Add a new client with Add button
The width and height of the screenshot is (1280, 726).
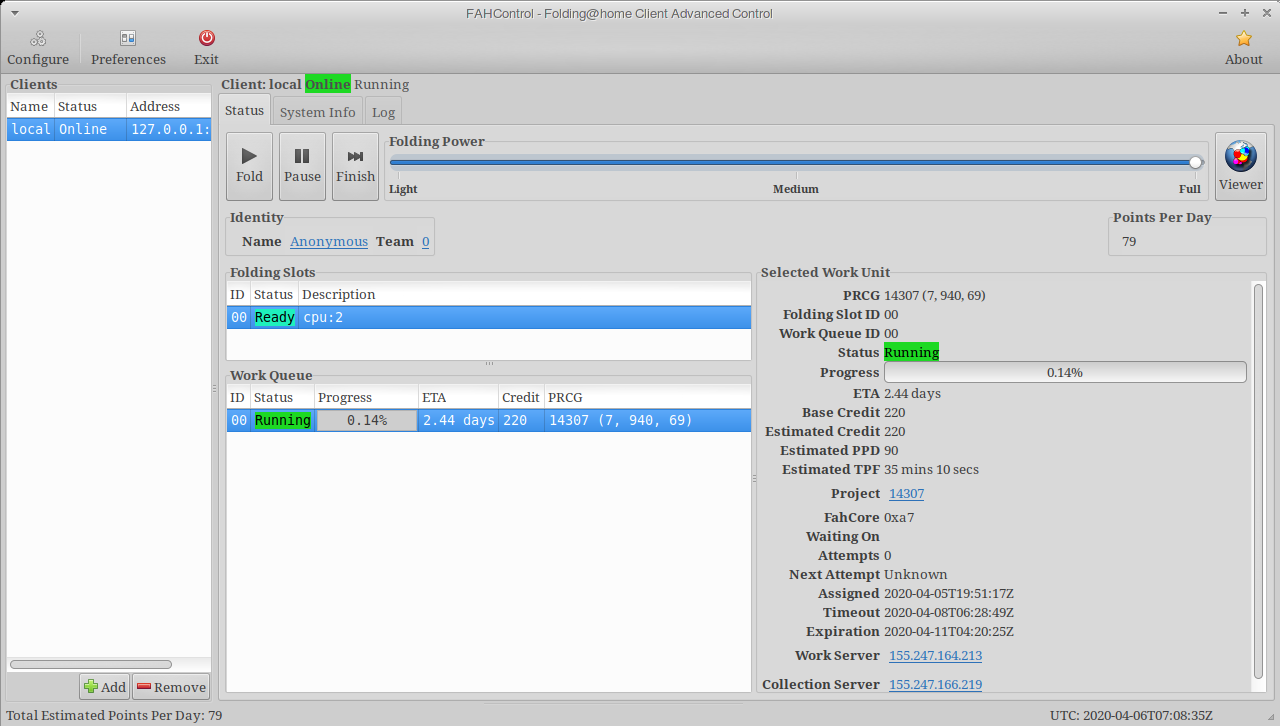[x=105, y=687]
